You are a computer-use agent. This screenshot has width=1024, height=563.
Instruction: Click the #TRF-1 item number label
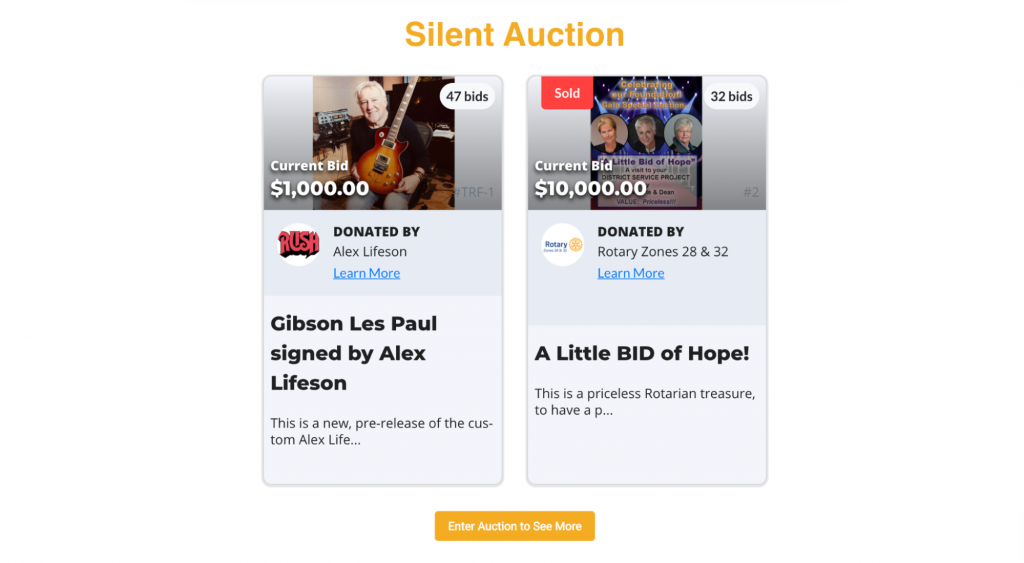[474, 192]
